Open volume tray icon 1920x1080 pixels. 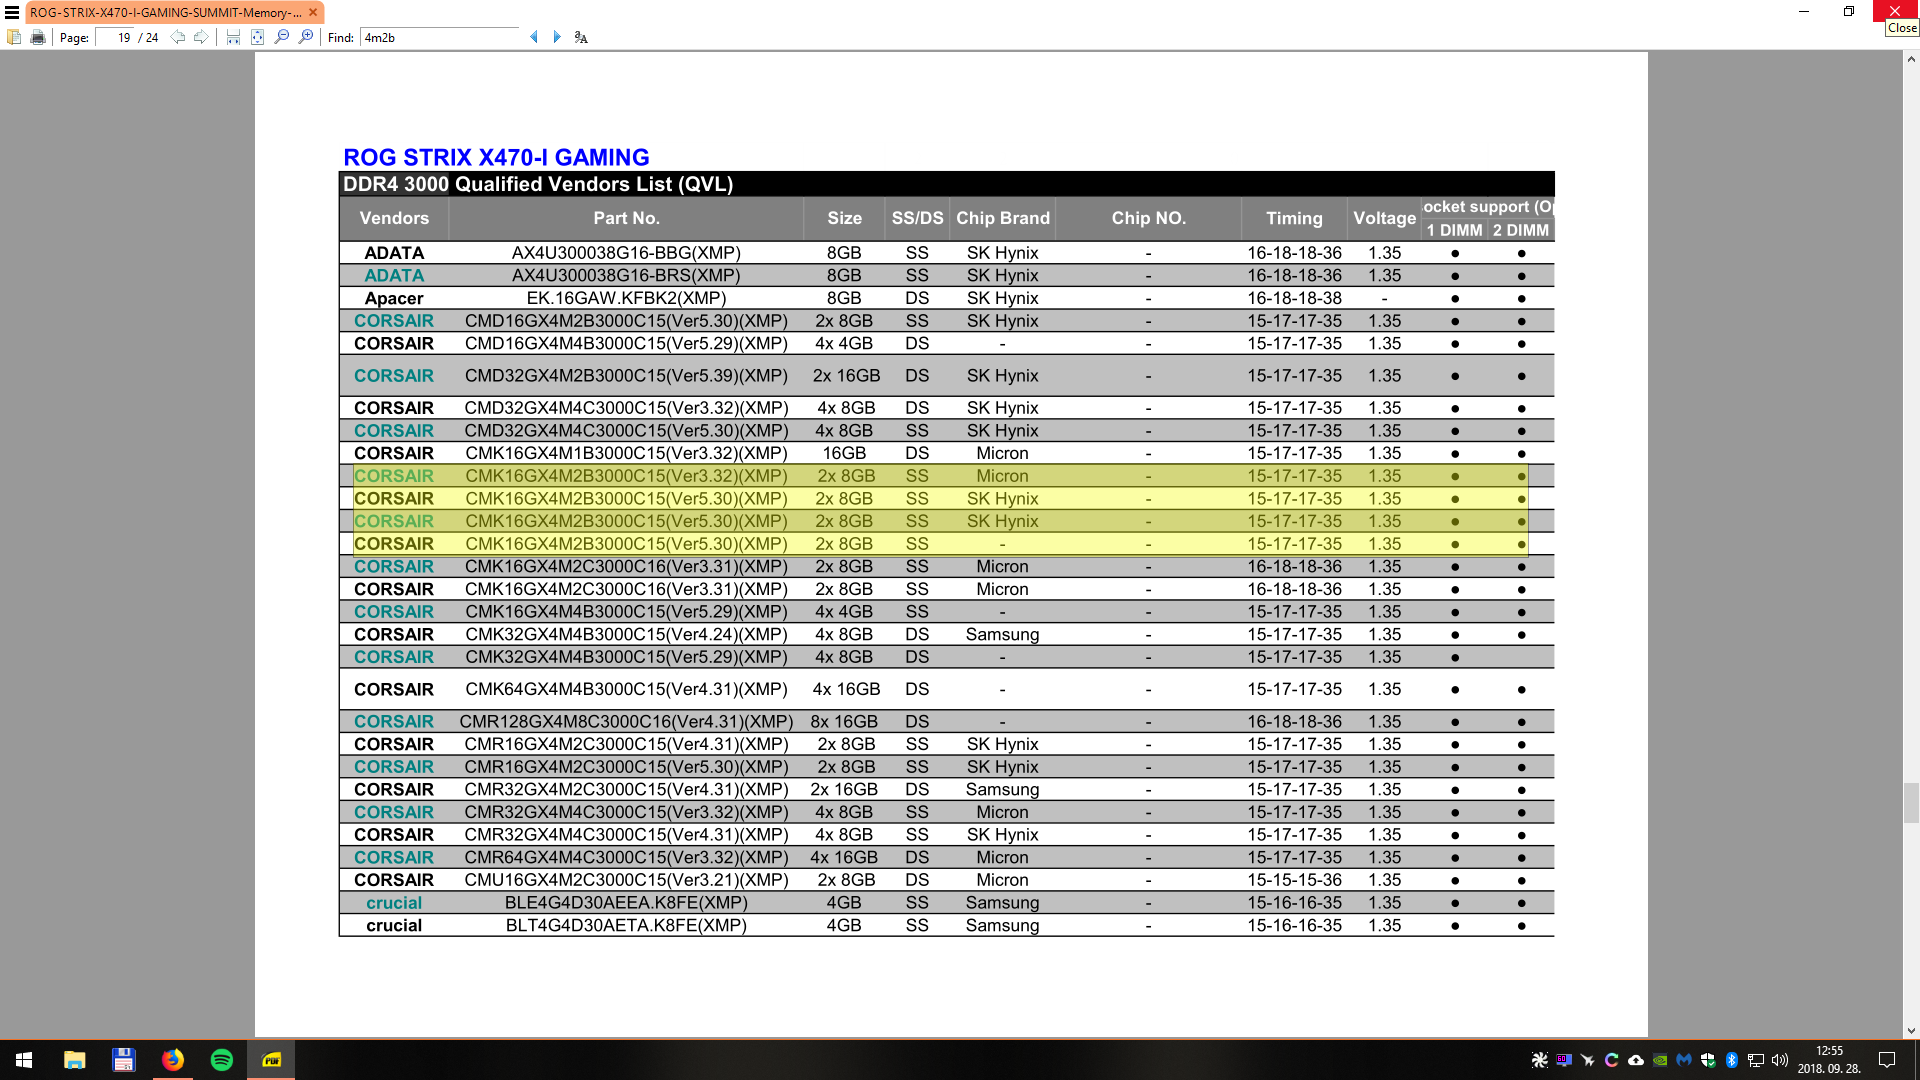[1780, 1060]
